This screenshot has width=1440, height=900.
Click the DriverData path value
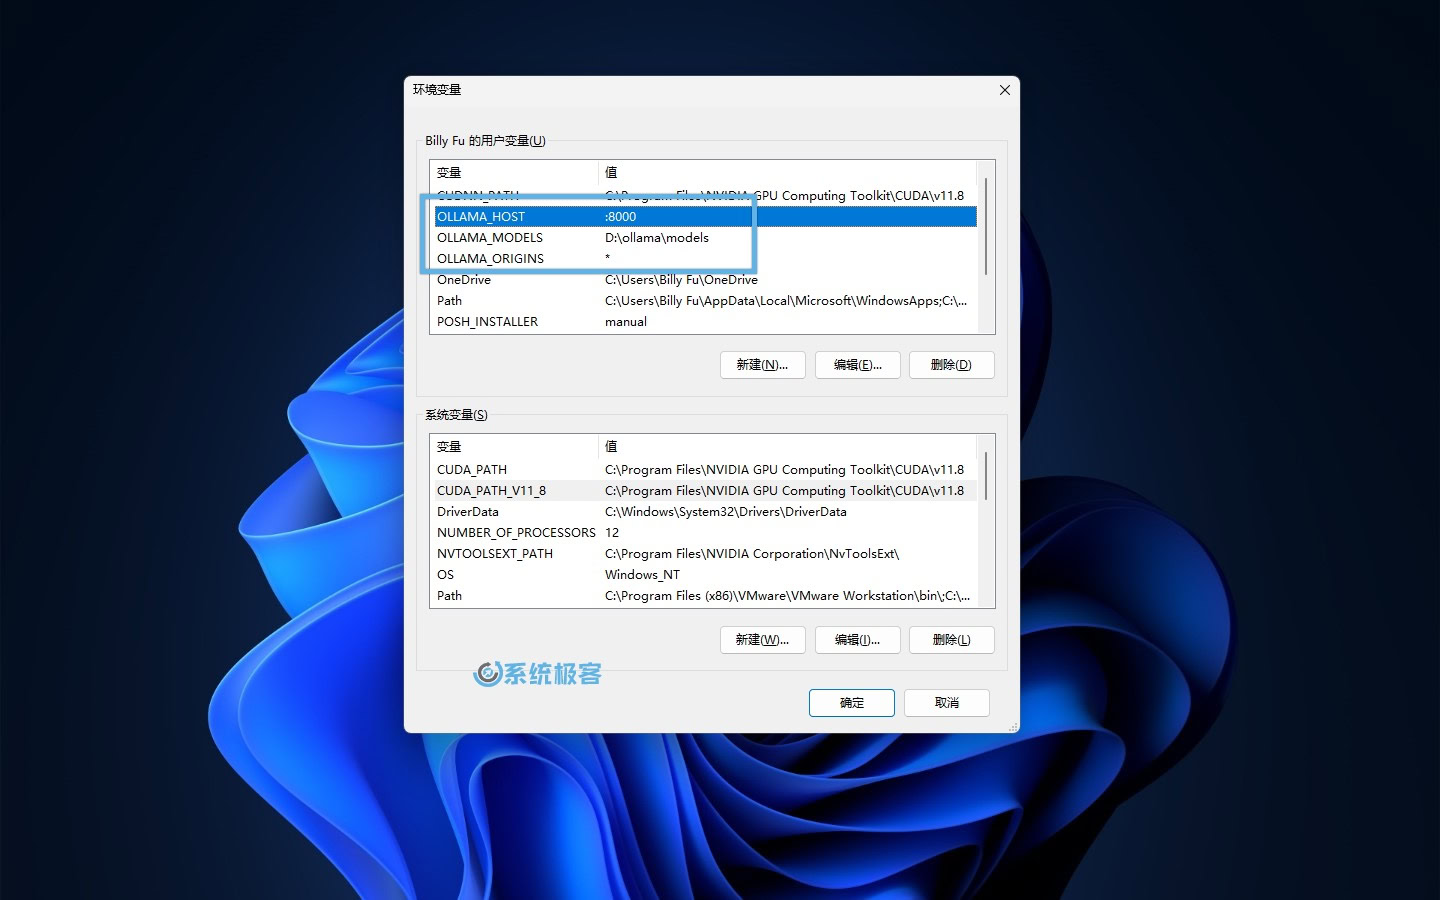point(725,511)
